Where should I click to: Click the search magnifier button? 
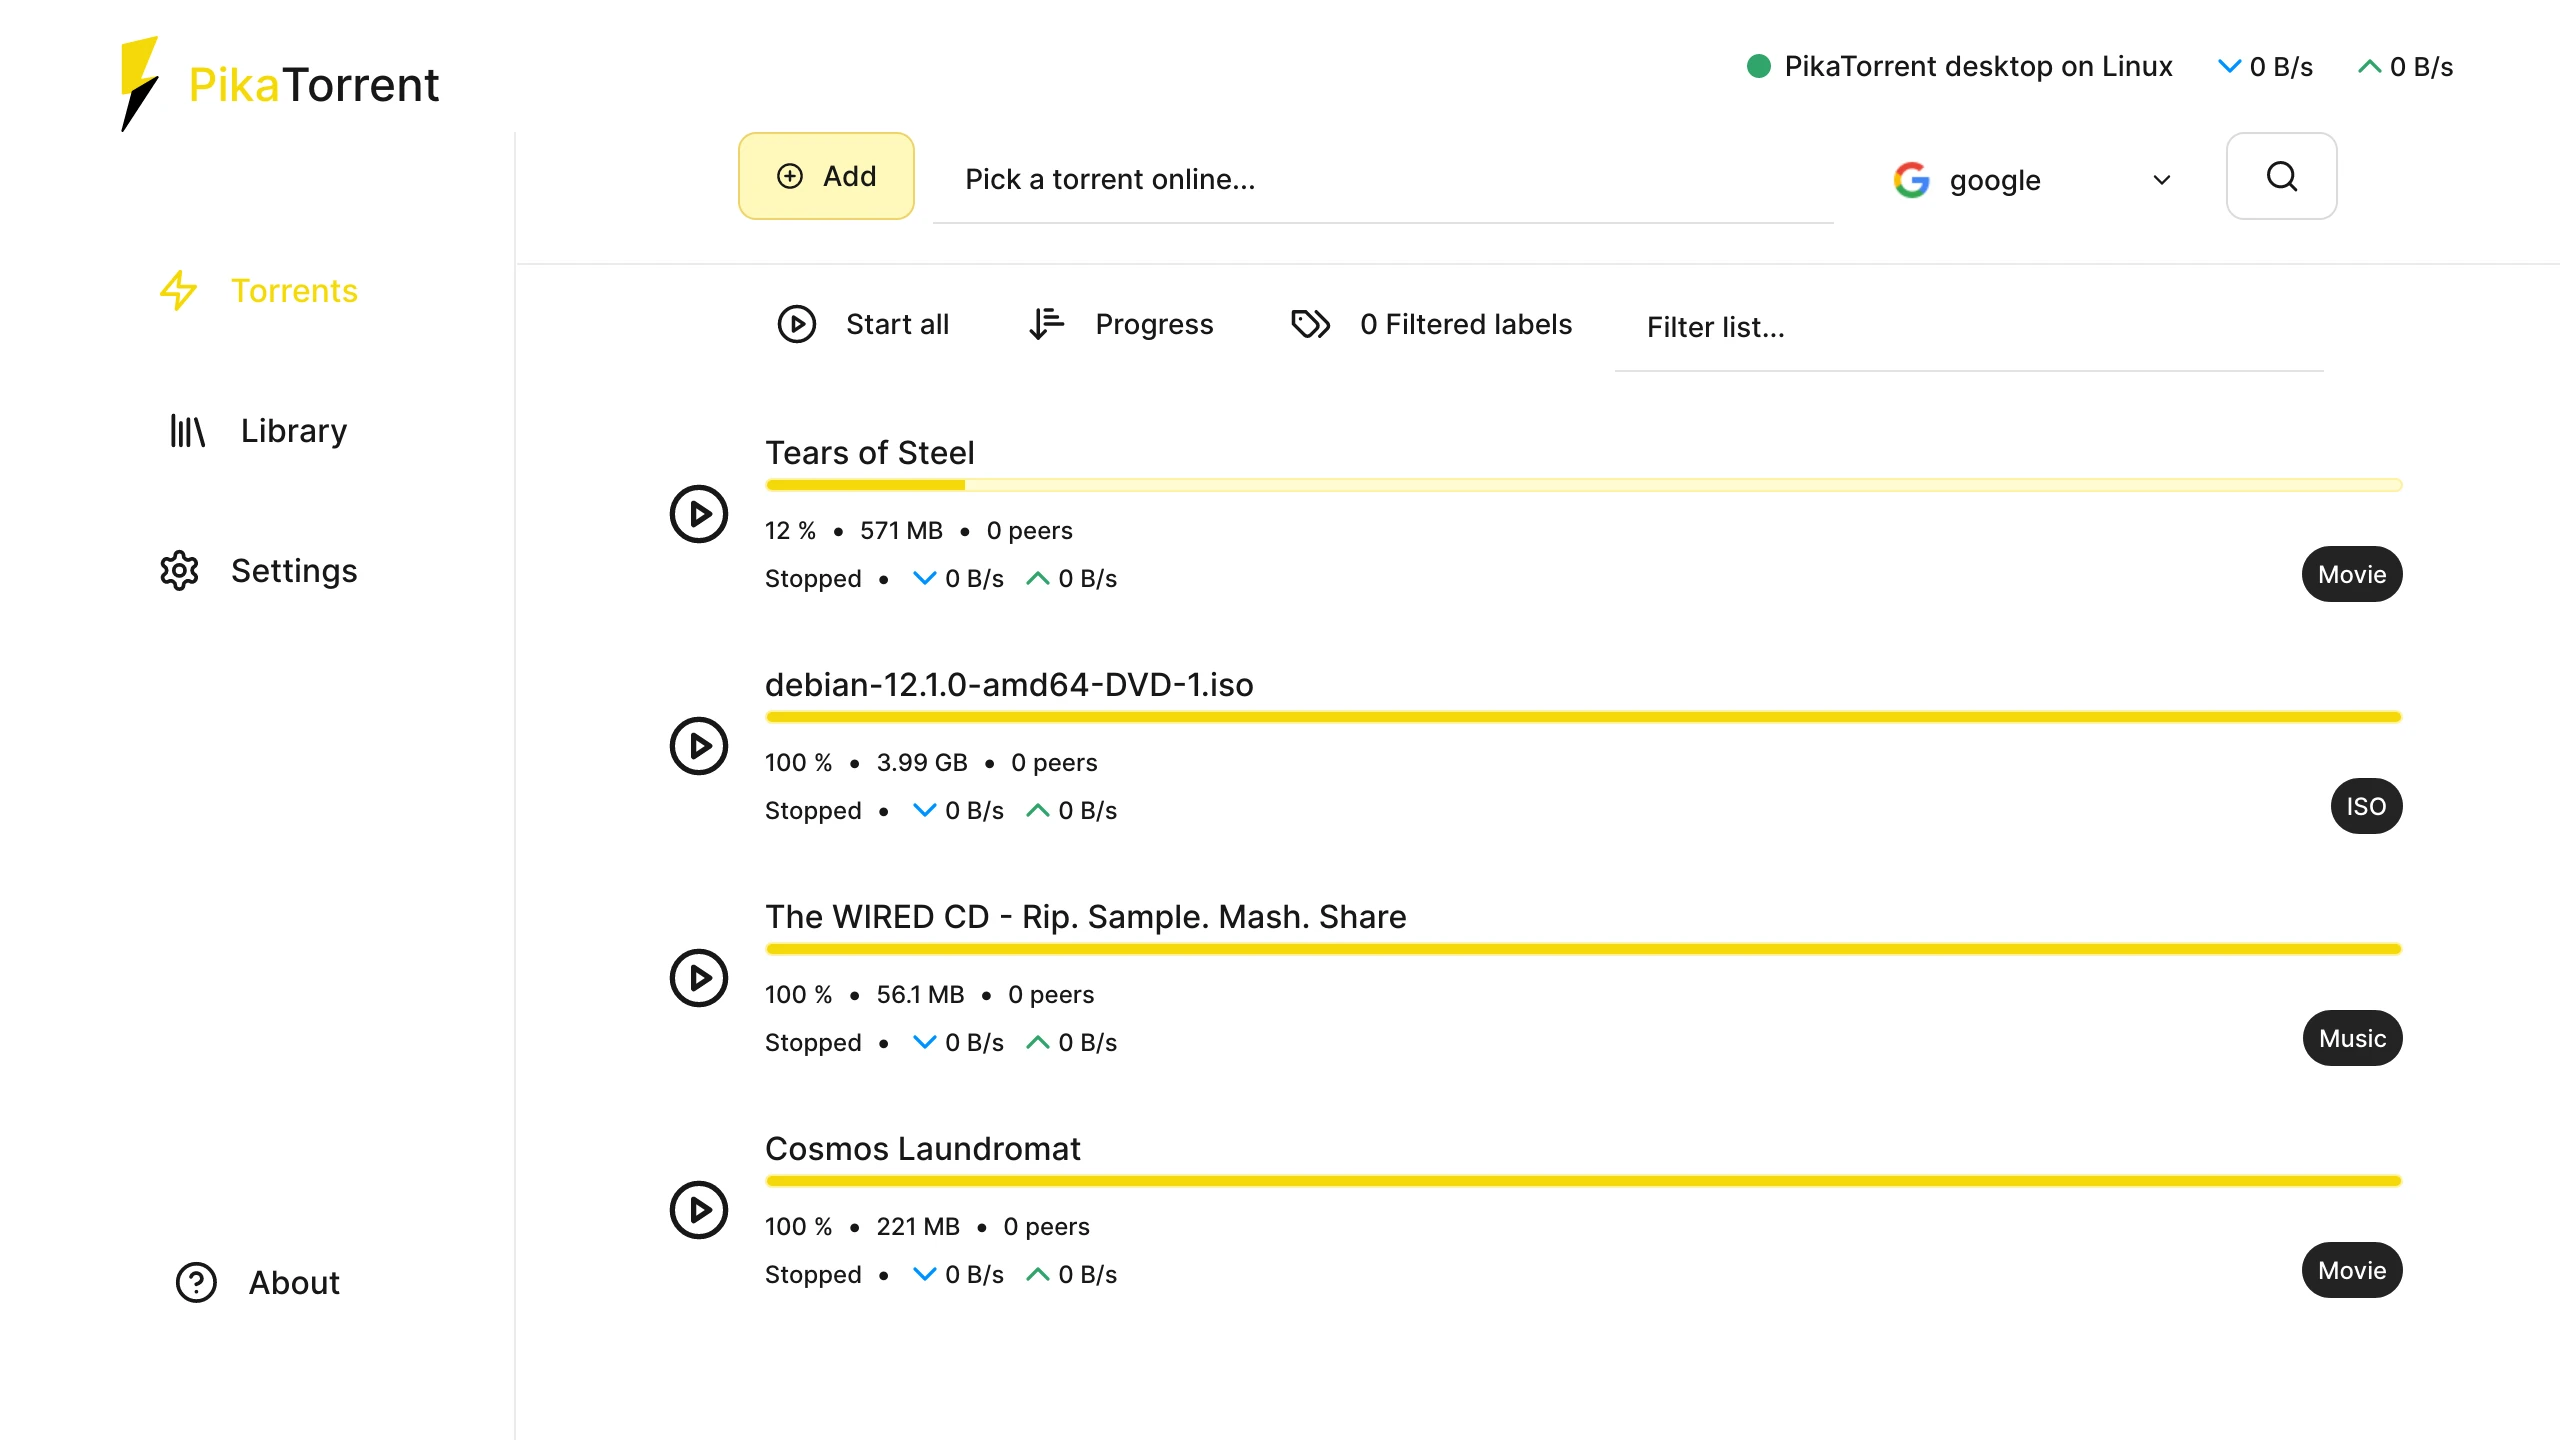tap(2282, 176)
